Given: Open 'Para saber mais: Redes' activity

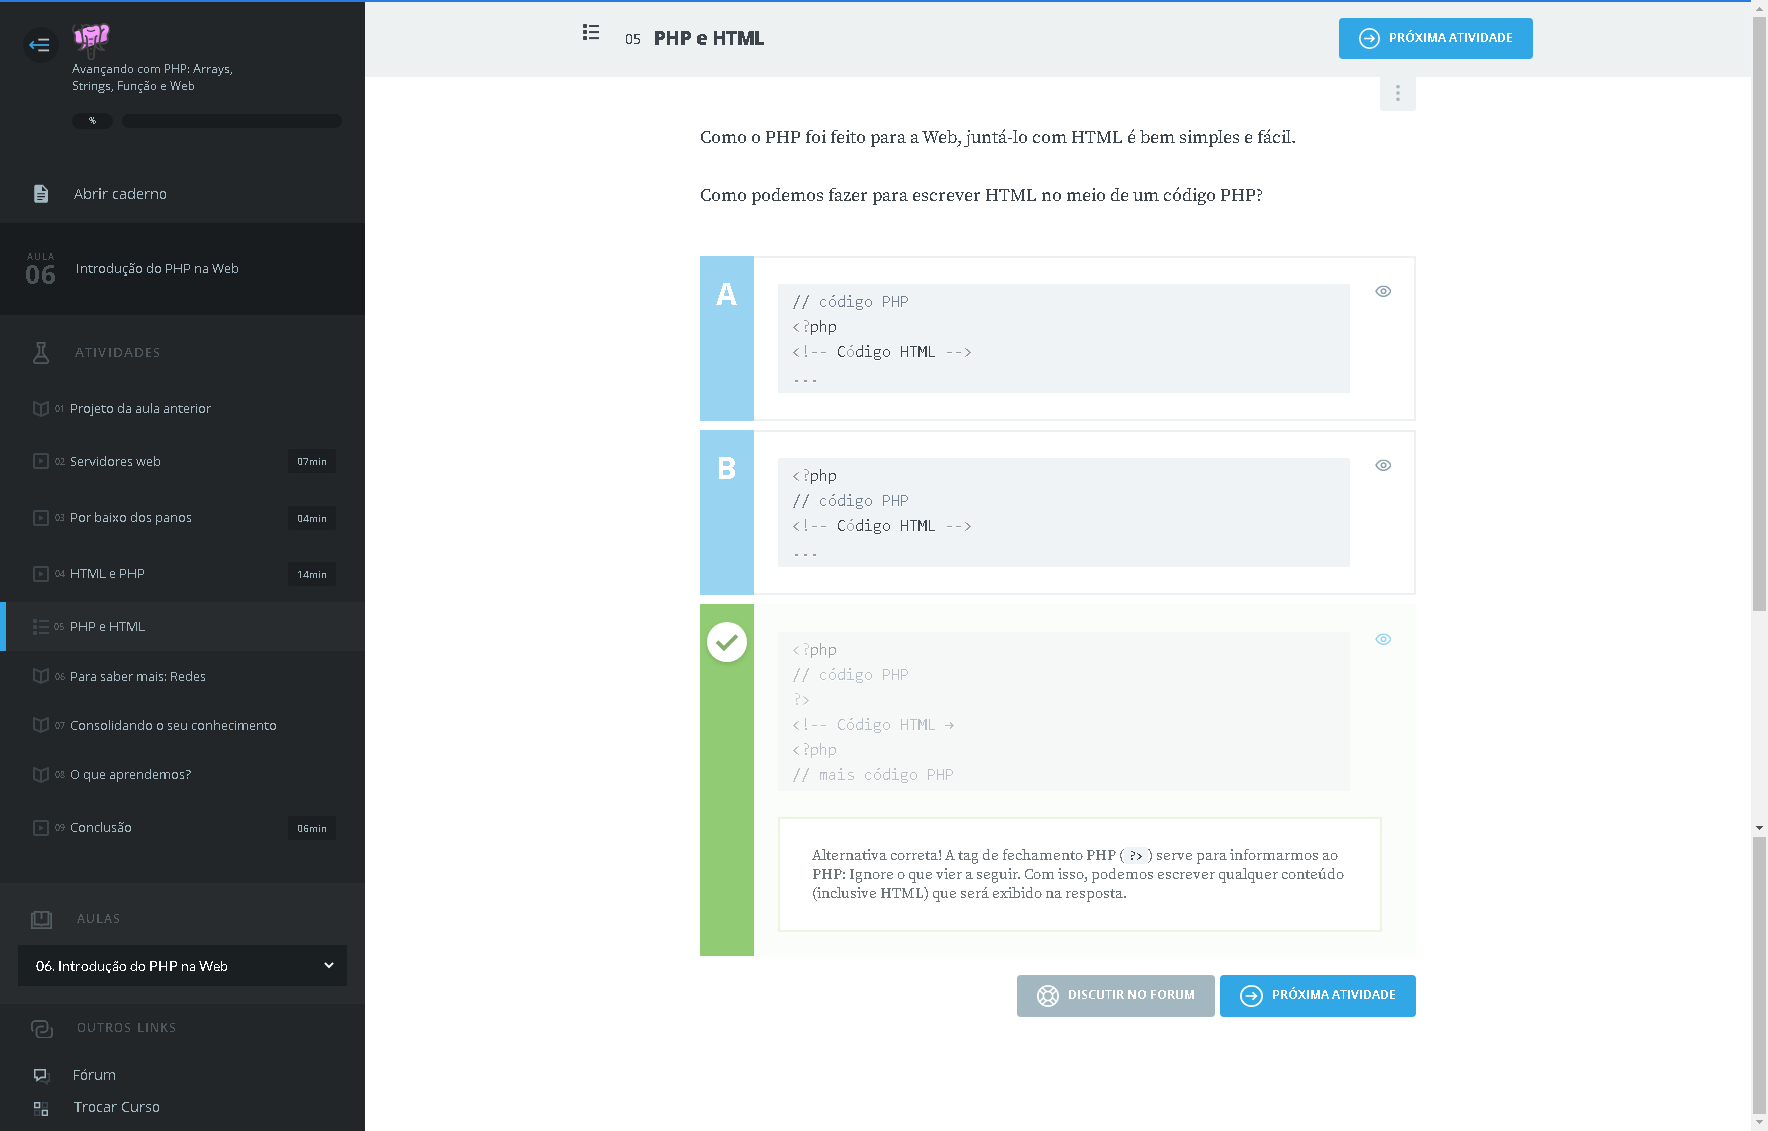Looking at the screenshot, I should tap(137, 677).
